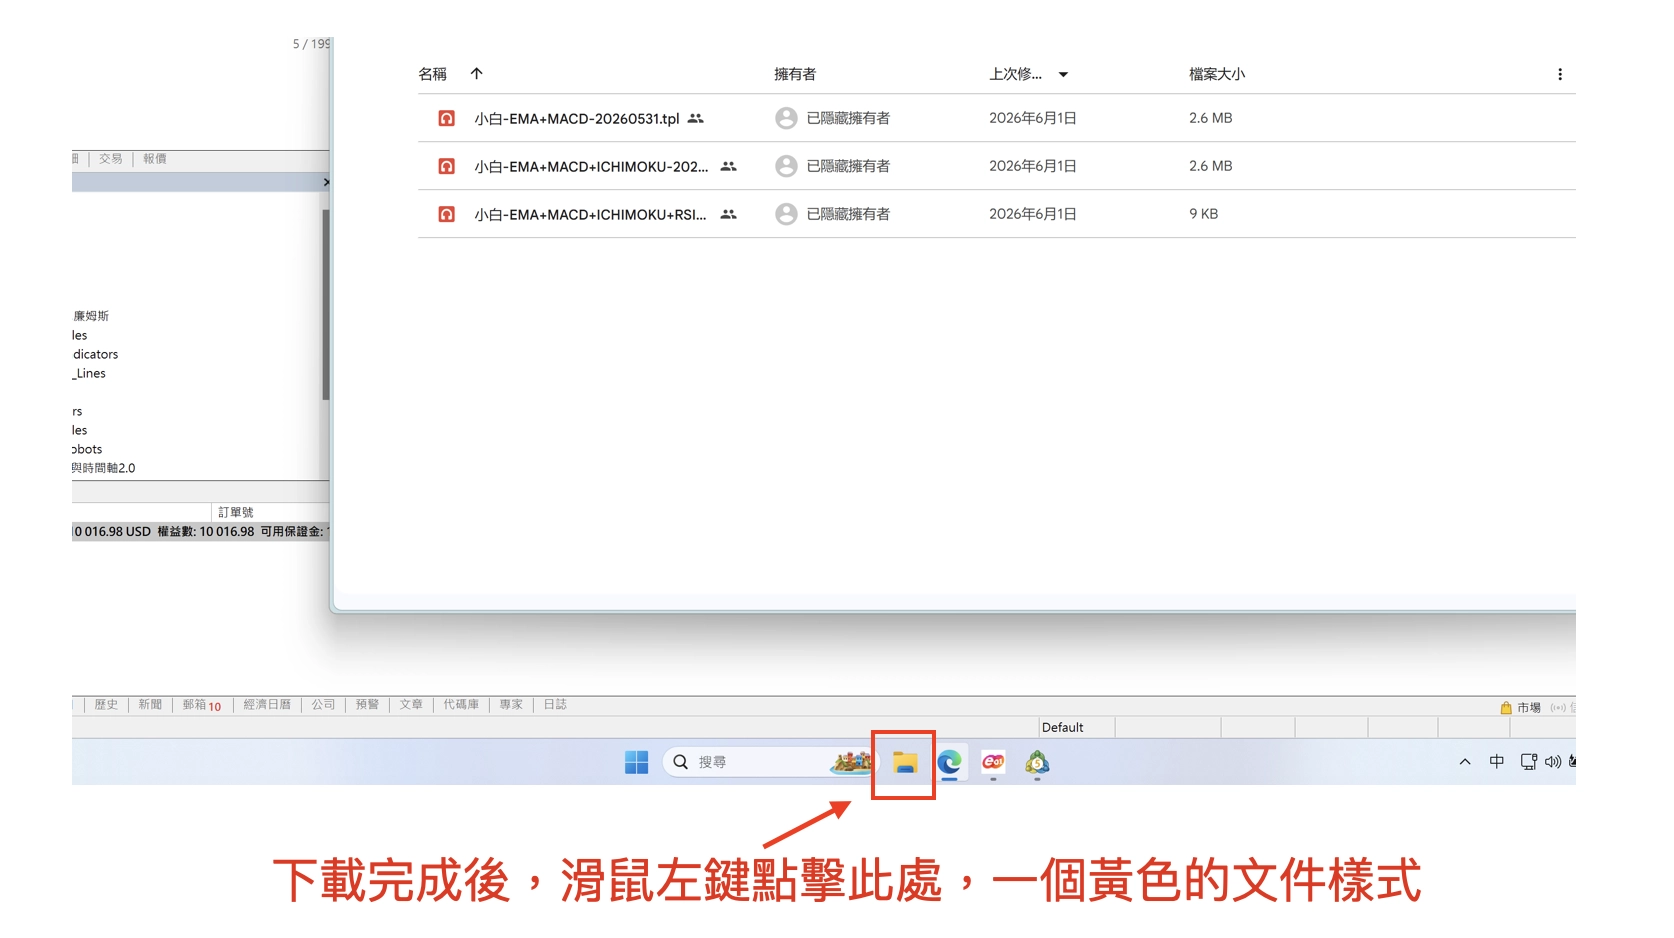Switch the Chinese input method indicator
This screenshot has height=938, width=1674.
(x=1497, y=762)
